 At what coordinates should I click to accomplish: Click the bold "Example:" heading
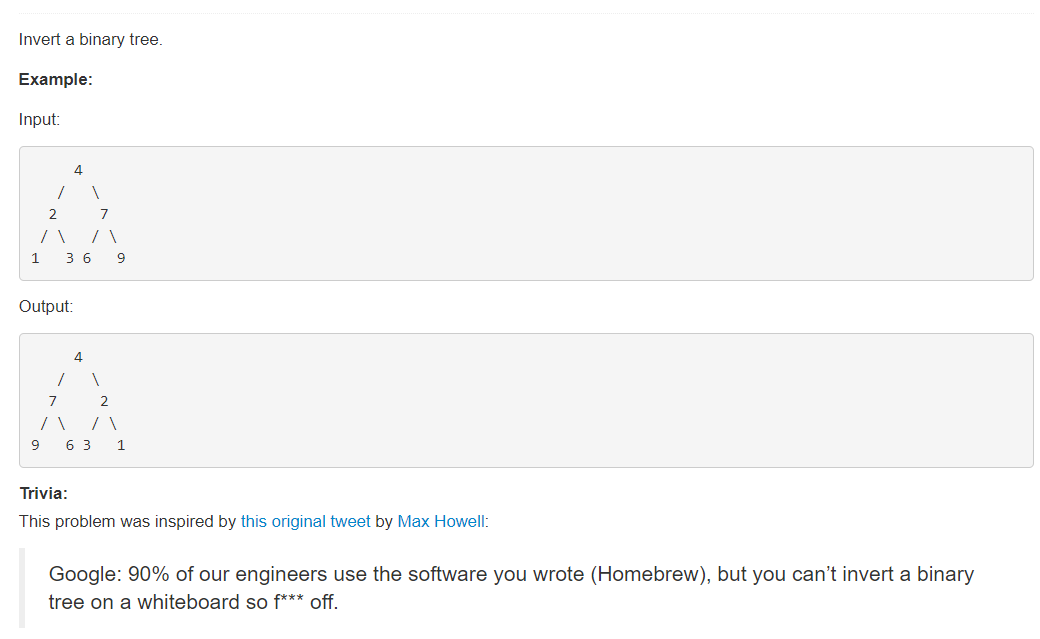click(56, 80)
